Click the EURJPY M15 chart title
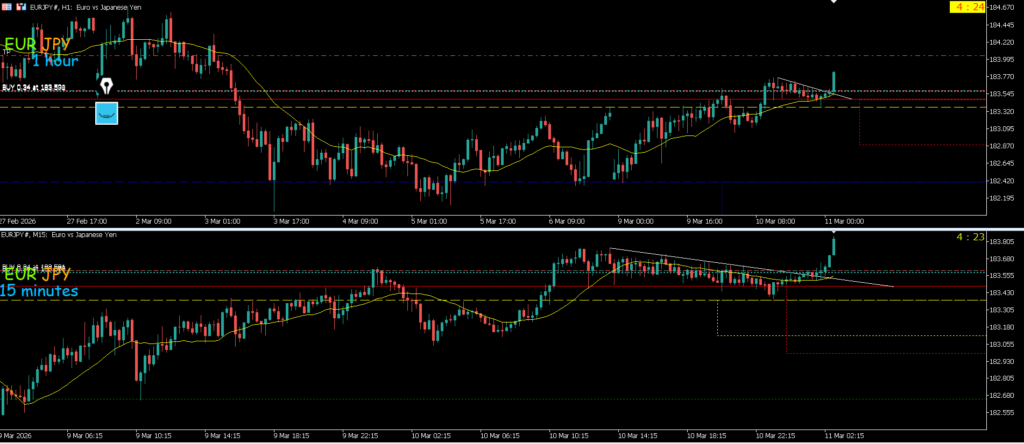The width and height of the screenshot is (1024, 444). point(59,234)
